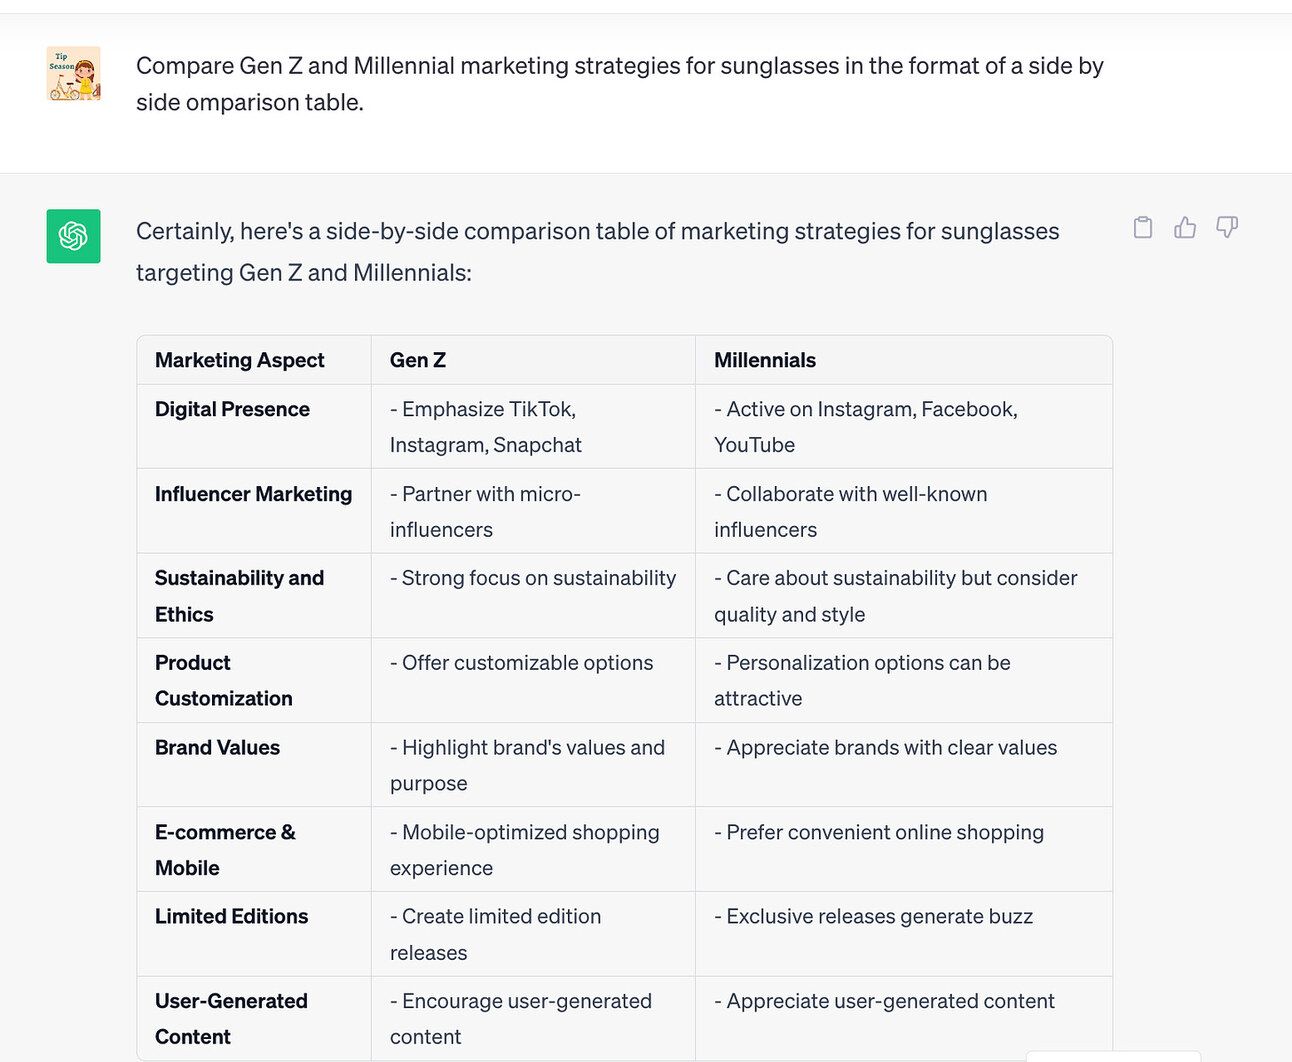The height and width of the screenshot is (1062, 1292).
Task: Click the Marketing Aspect column header
Action: pyautogui.click(x=240, y=360)
